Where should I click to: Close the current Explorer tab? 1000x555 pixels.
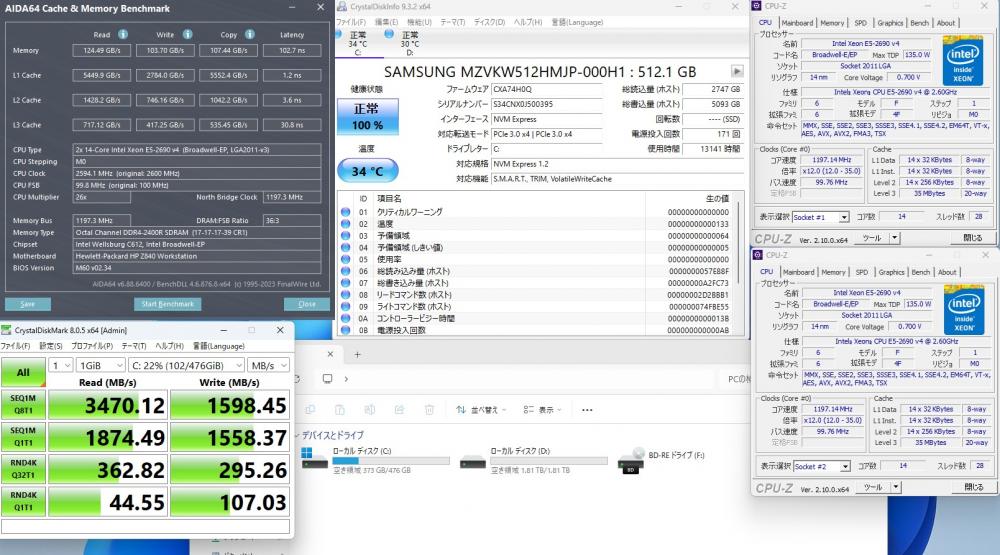pyautogui.click(x=330, y=354)
